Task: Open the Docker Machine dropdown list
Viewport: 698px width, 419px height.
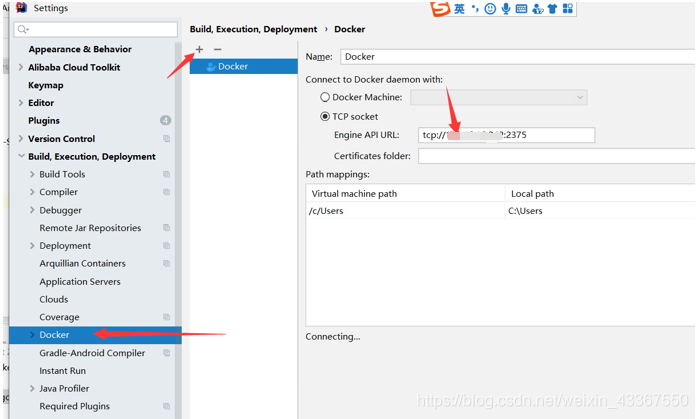Action: point(499,97)
